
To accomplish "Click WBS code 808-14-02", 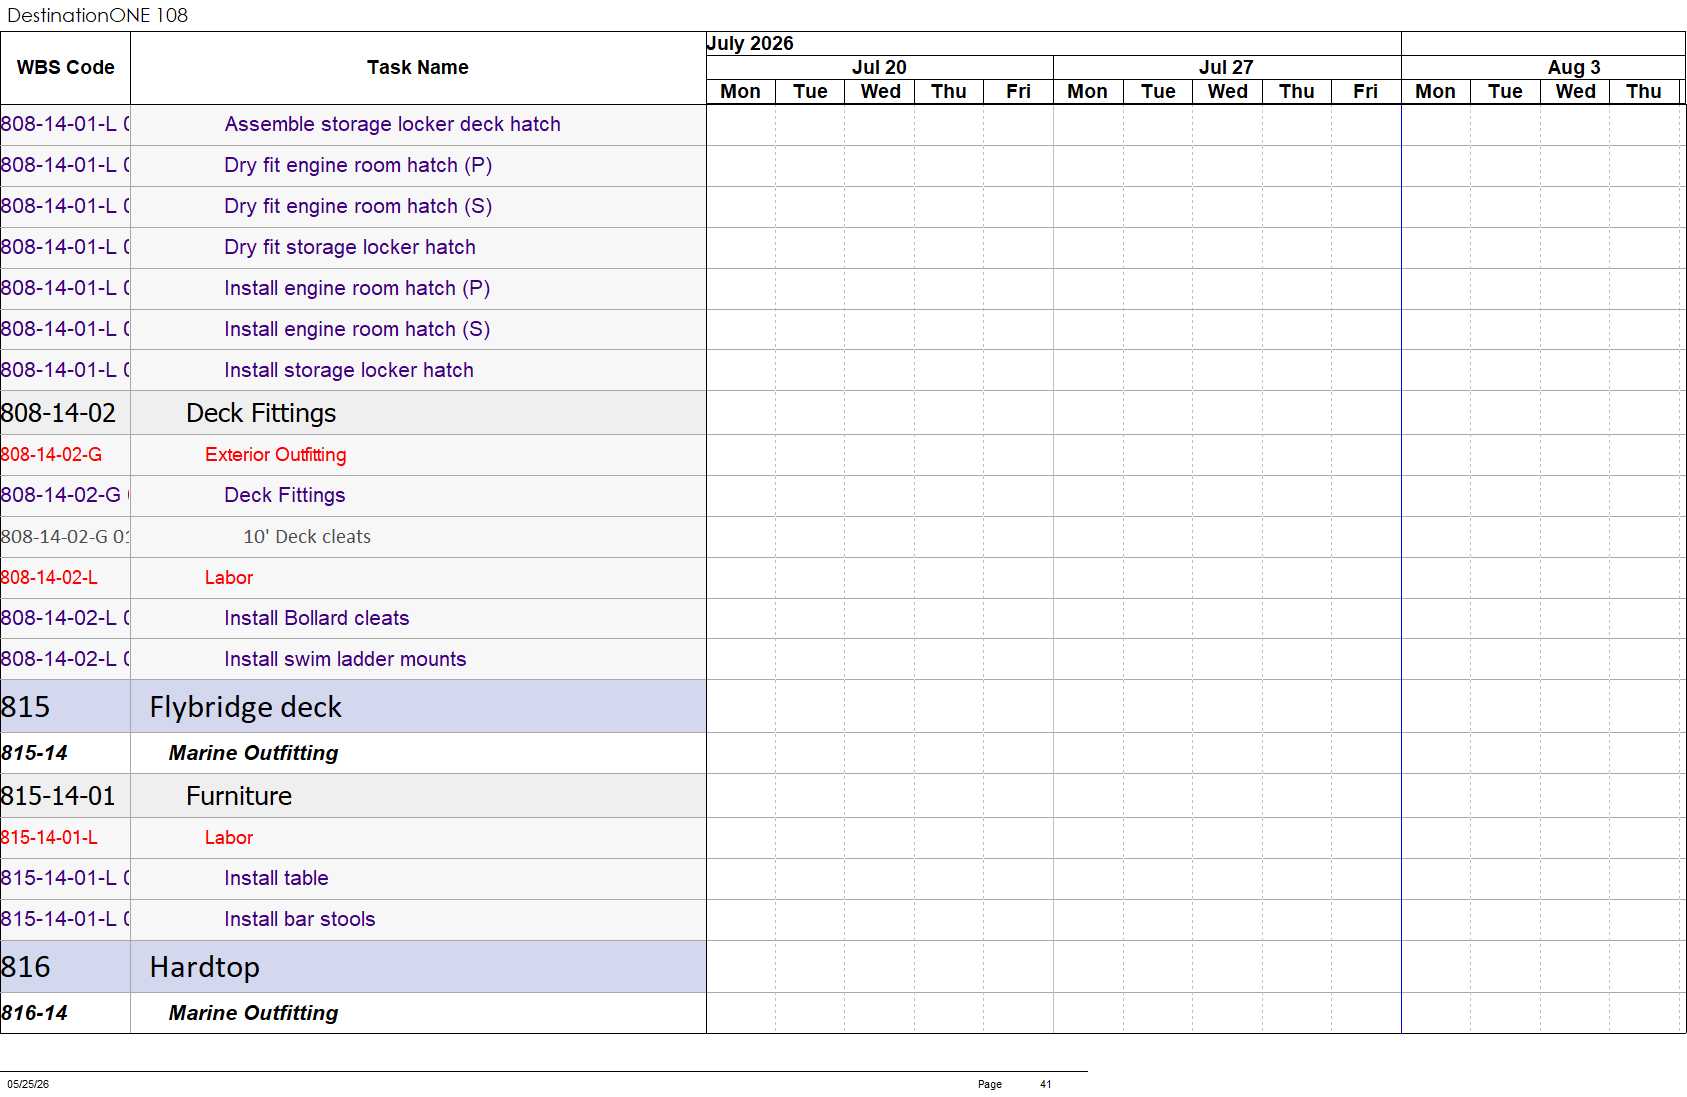I will [x=58, y=413].
